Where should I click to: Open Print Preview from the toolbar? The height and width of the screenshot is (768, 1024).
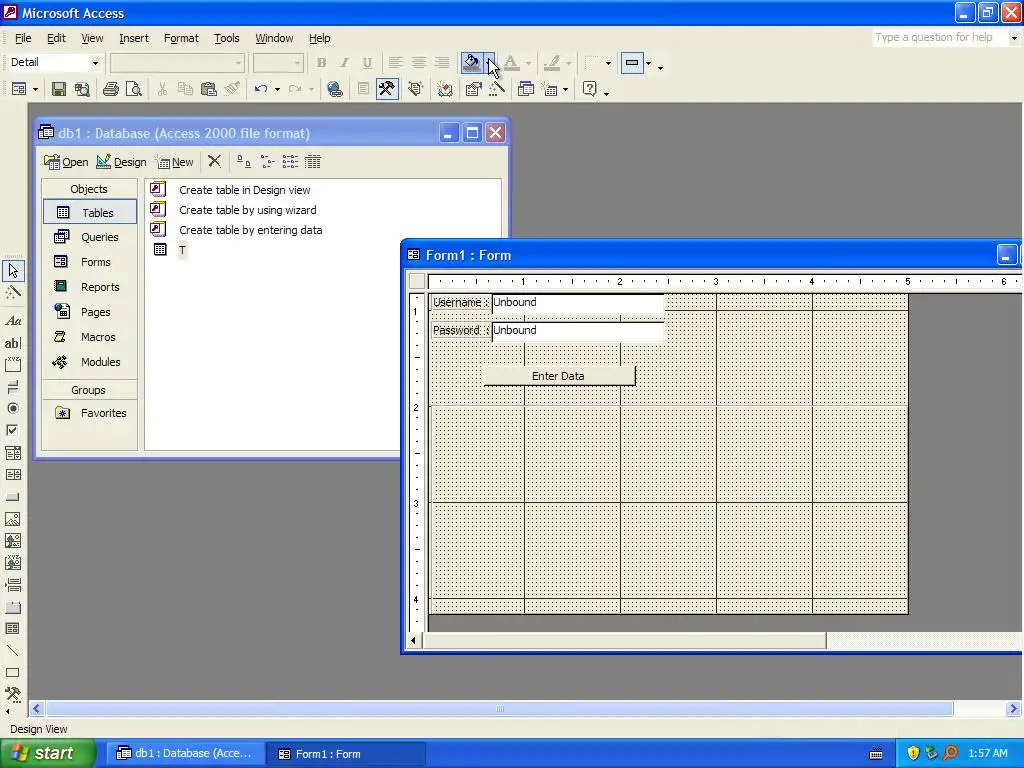[x=134, y=89]
